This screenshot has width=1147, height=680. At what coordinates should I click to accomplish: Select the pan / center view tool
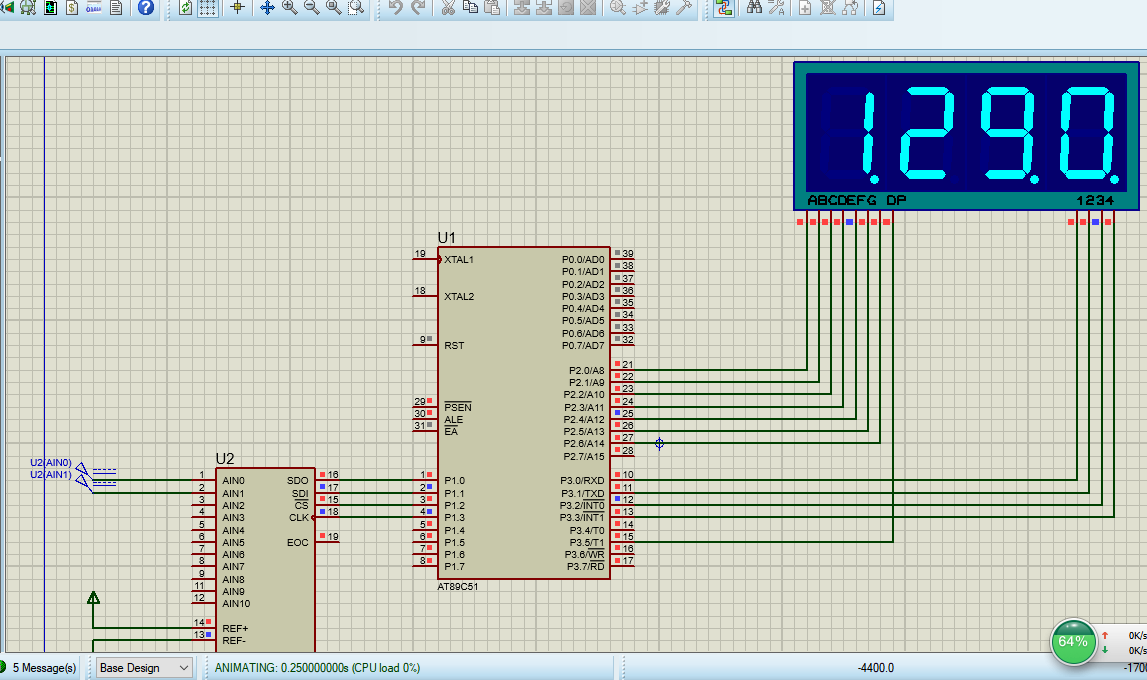click(268, 8)
